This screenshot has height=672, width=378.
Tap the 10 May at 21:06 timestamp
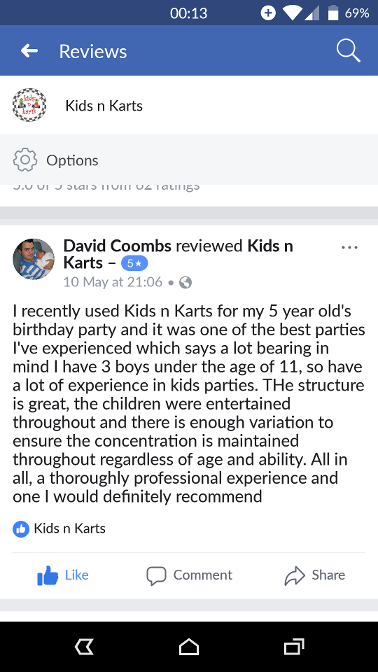(x=113, y=282)
